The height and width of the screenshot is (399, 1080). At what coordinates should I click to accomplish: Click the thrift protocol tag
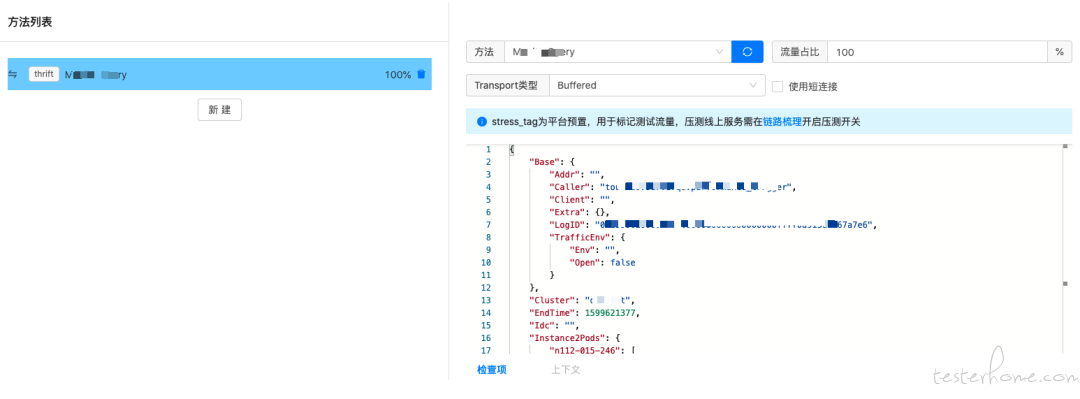(43, 74)
